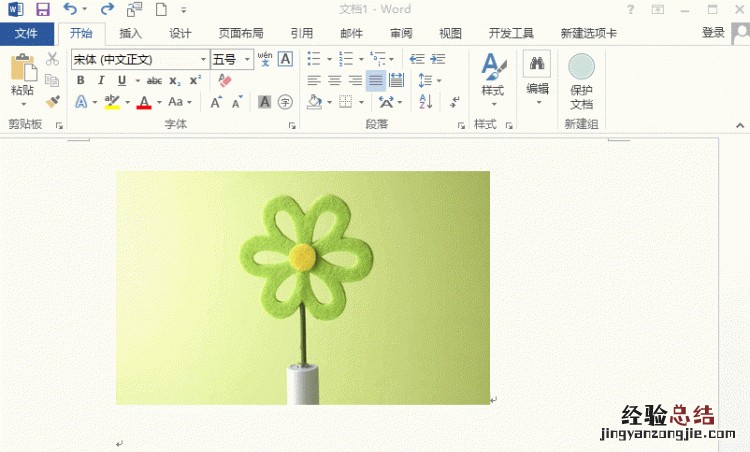The width and height of the screenshot is (750, 452).
Task: Click the Subscript x₂ icon
Action: tap(174, 81)
